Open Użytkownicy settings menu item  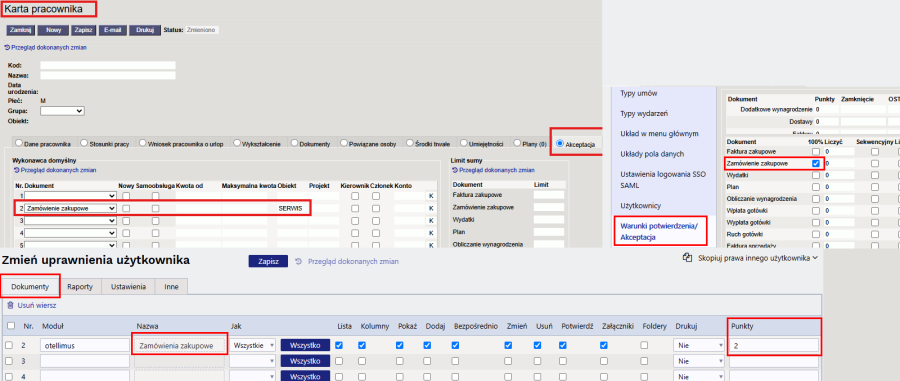coord(641,205)
